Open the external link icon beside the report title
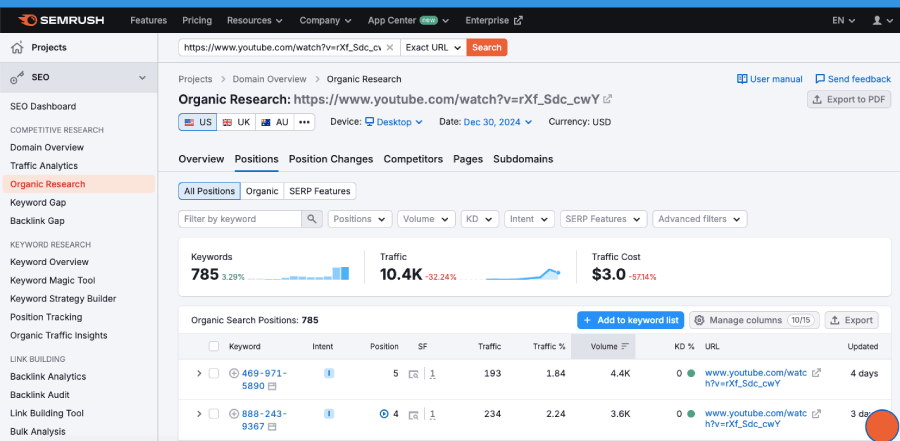900x441 pixels. tap(607, 99)
